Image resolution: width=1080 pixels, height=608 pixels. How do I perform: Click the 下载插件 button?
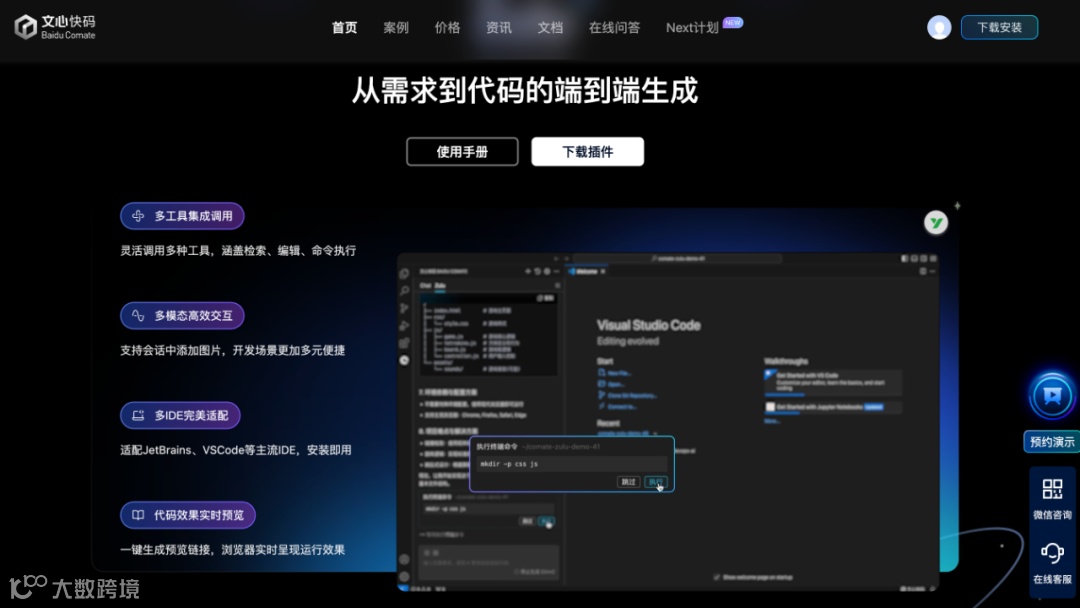tap(588, 151)
